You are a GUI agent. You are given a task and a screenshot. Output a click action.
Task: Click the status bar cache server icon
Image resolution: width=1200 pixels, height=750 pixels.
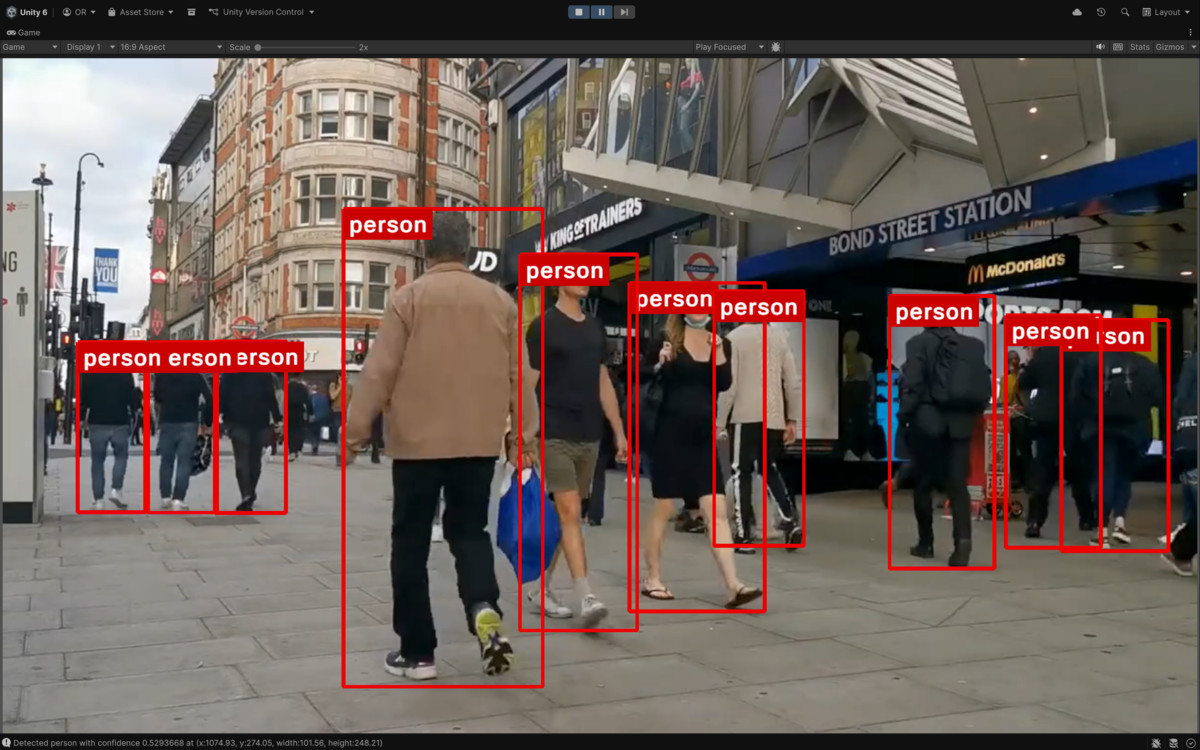point(1173,743)
